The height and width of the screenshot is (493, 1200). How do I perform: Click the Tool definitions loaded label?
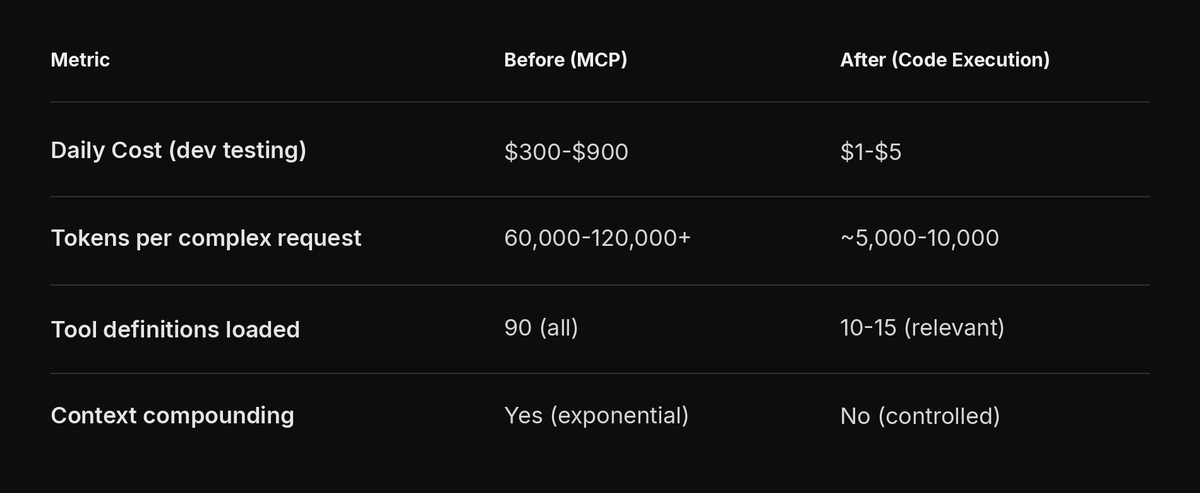point(175,329)
